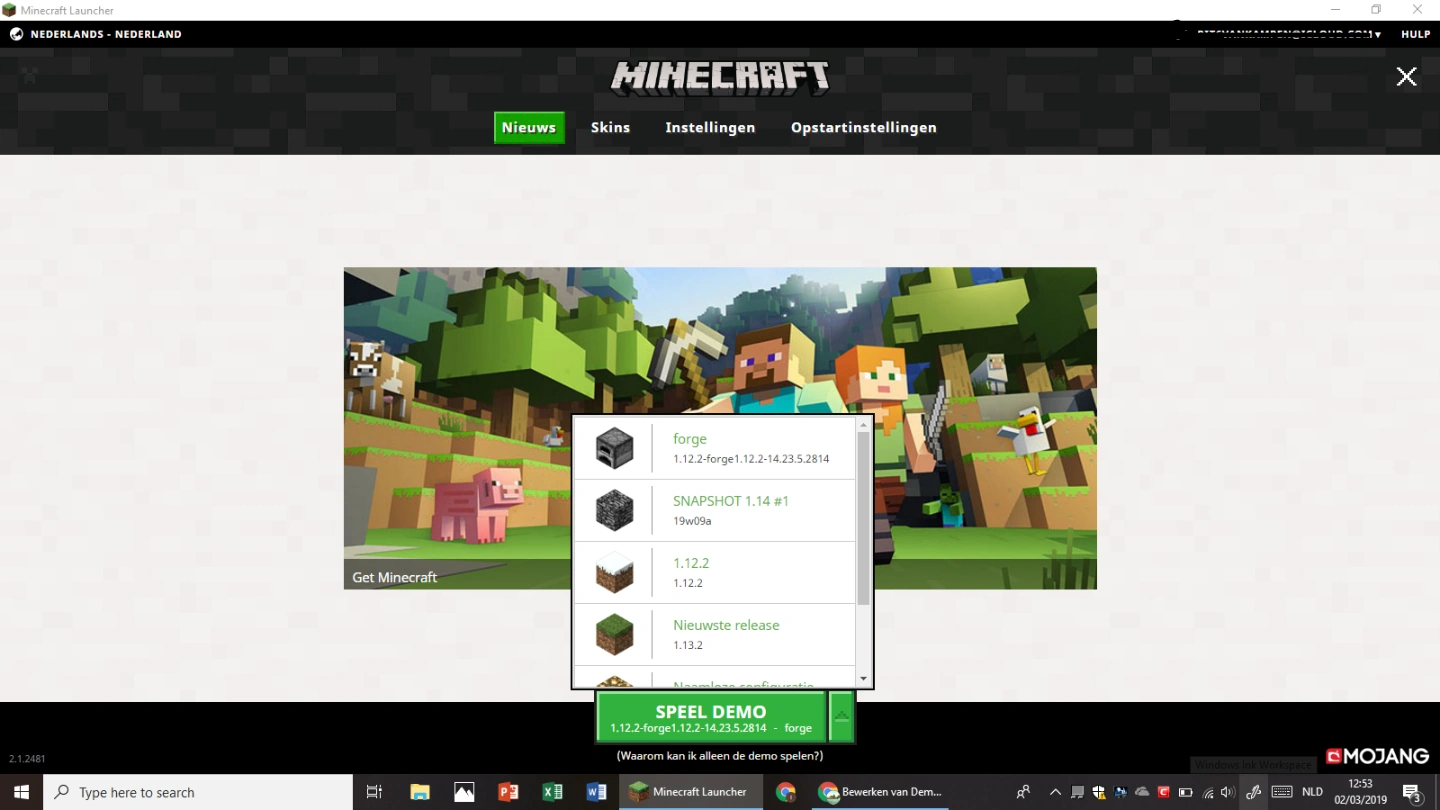Open the NLD input language indicator
Screen dimensions: 1440x810
(1312, 792)
